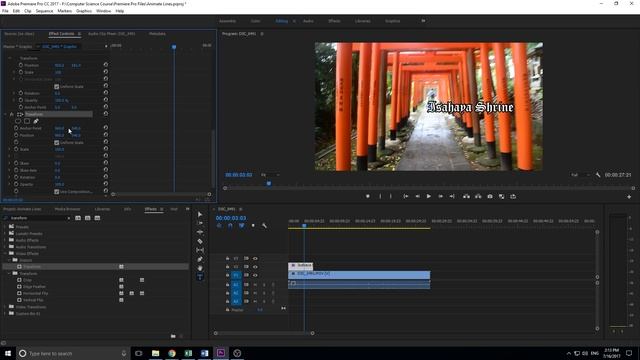Toggle Uniform Scale checkbox in Transform effect
Image resolution: width=640 pixels, height=360 pixels.
coord(56,142)
